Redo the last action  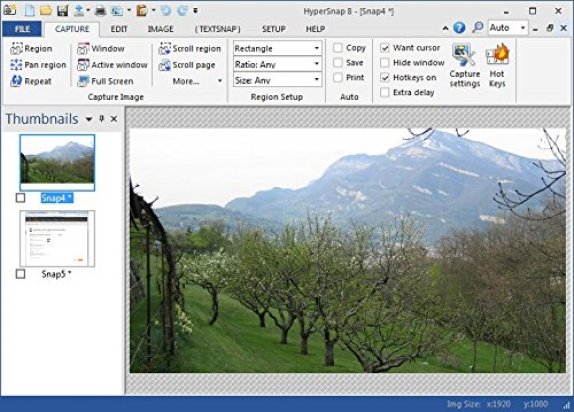point(182,10)
